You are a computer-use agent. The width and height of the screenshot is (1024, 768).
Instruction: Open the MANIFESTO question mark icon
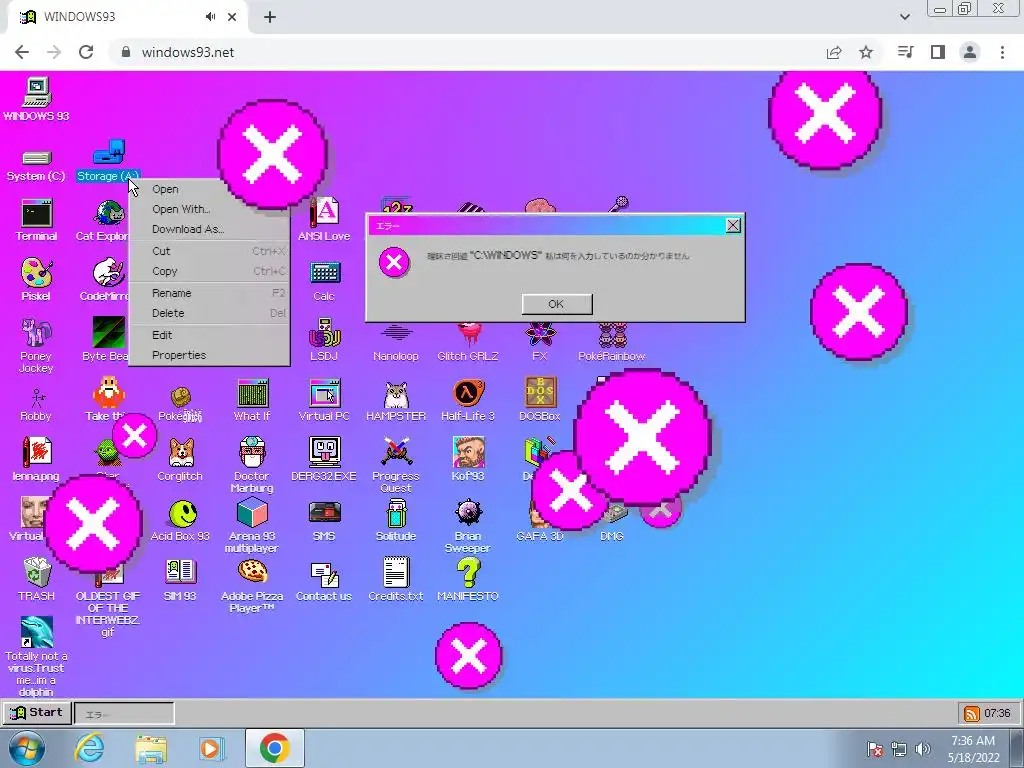pos(468,572)
